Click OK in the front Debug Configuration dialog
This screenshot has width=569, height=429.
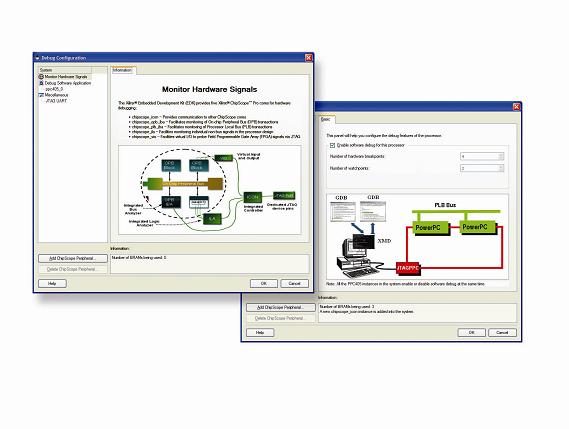(x=264, y=283)
